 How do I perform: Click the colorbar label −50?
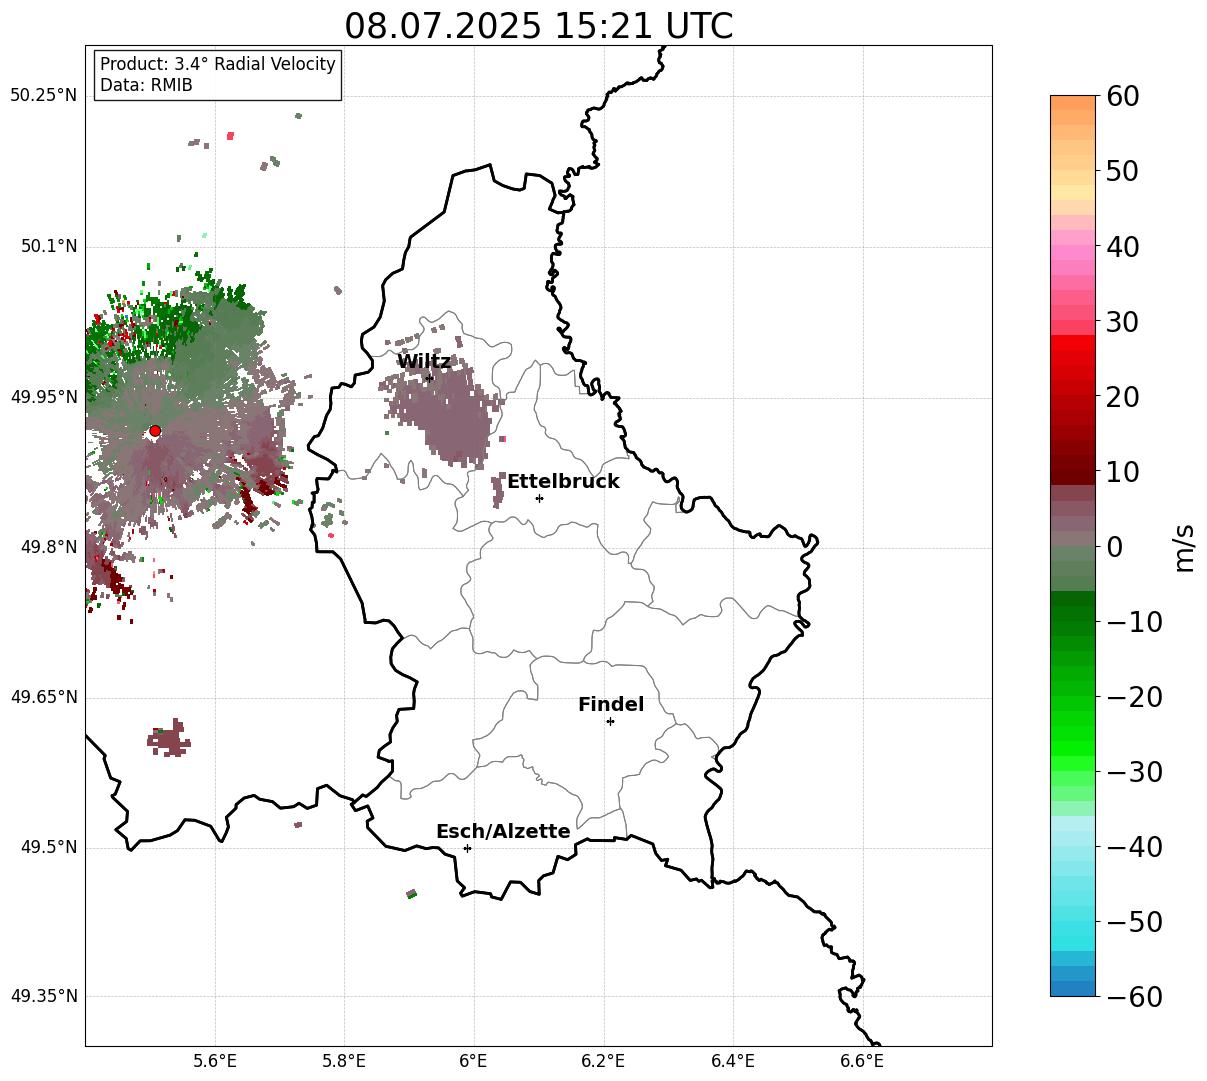point(1134,922)
